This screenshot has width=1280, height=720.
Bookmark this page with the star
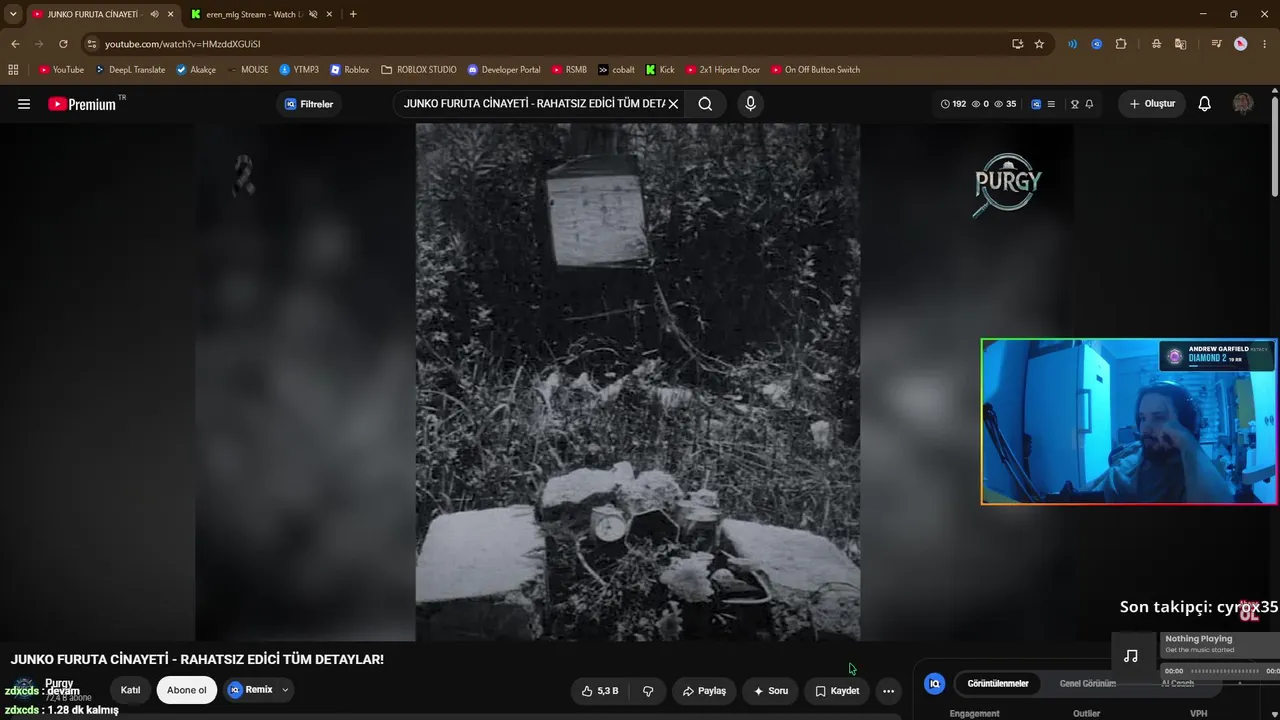coord(1039,44)
